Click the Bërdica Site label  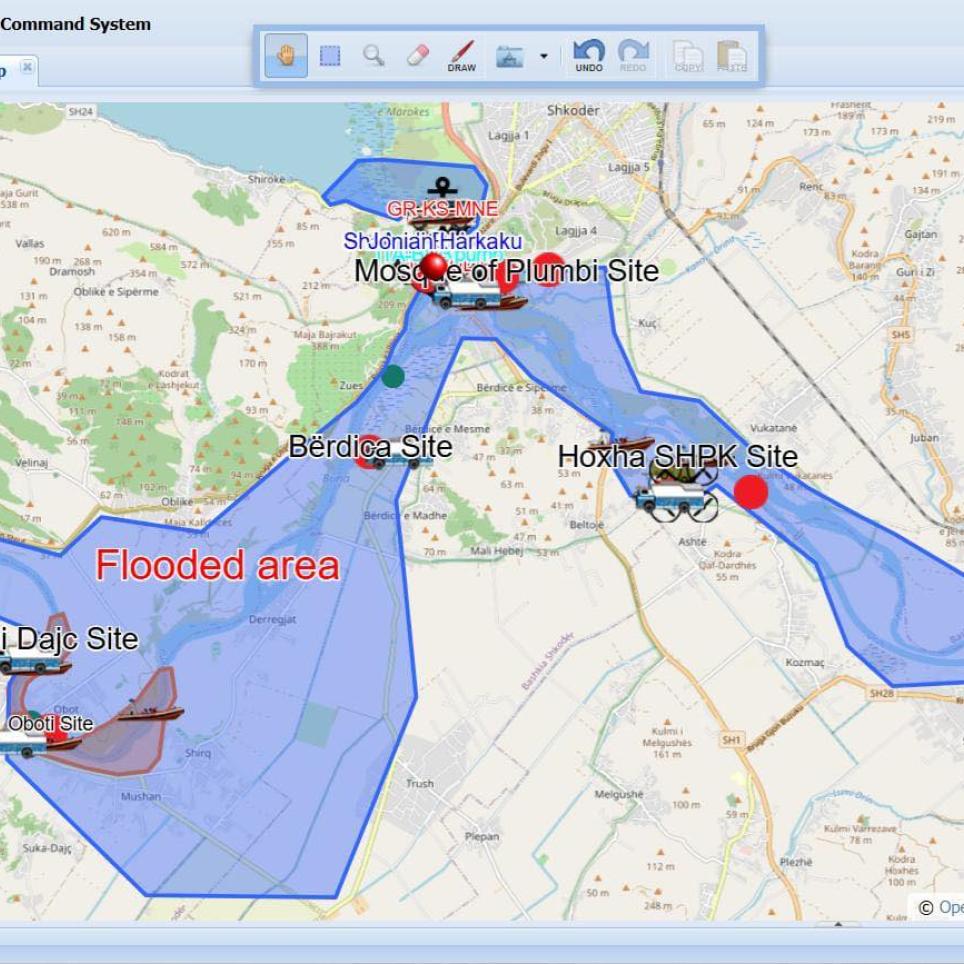click(x=370, y=446)
